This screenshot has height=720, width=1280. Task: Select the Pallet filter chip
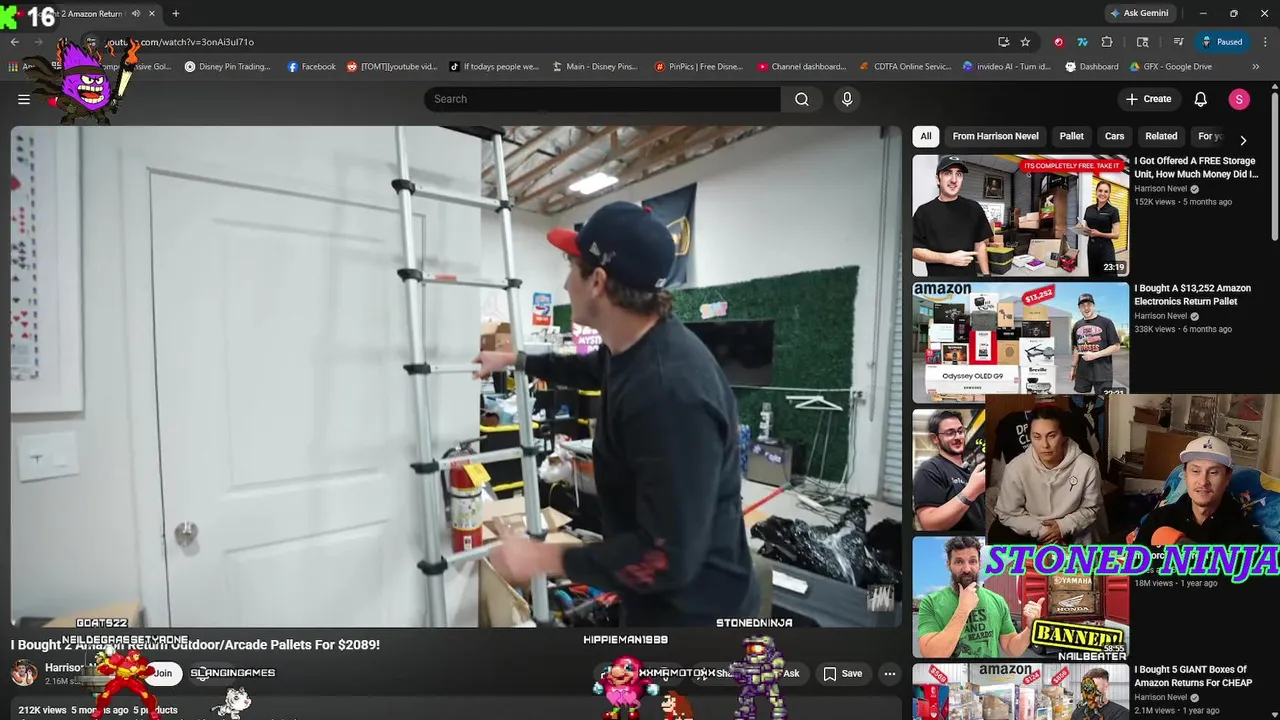1072,136
